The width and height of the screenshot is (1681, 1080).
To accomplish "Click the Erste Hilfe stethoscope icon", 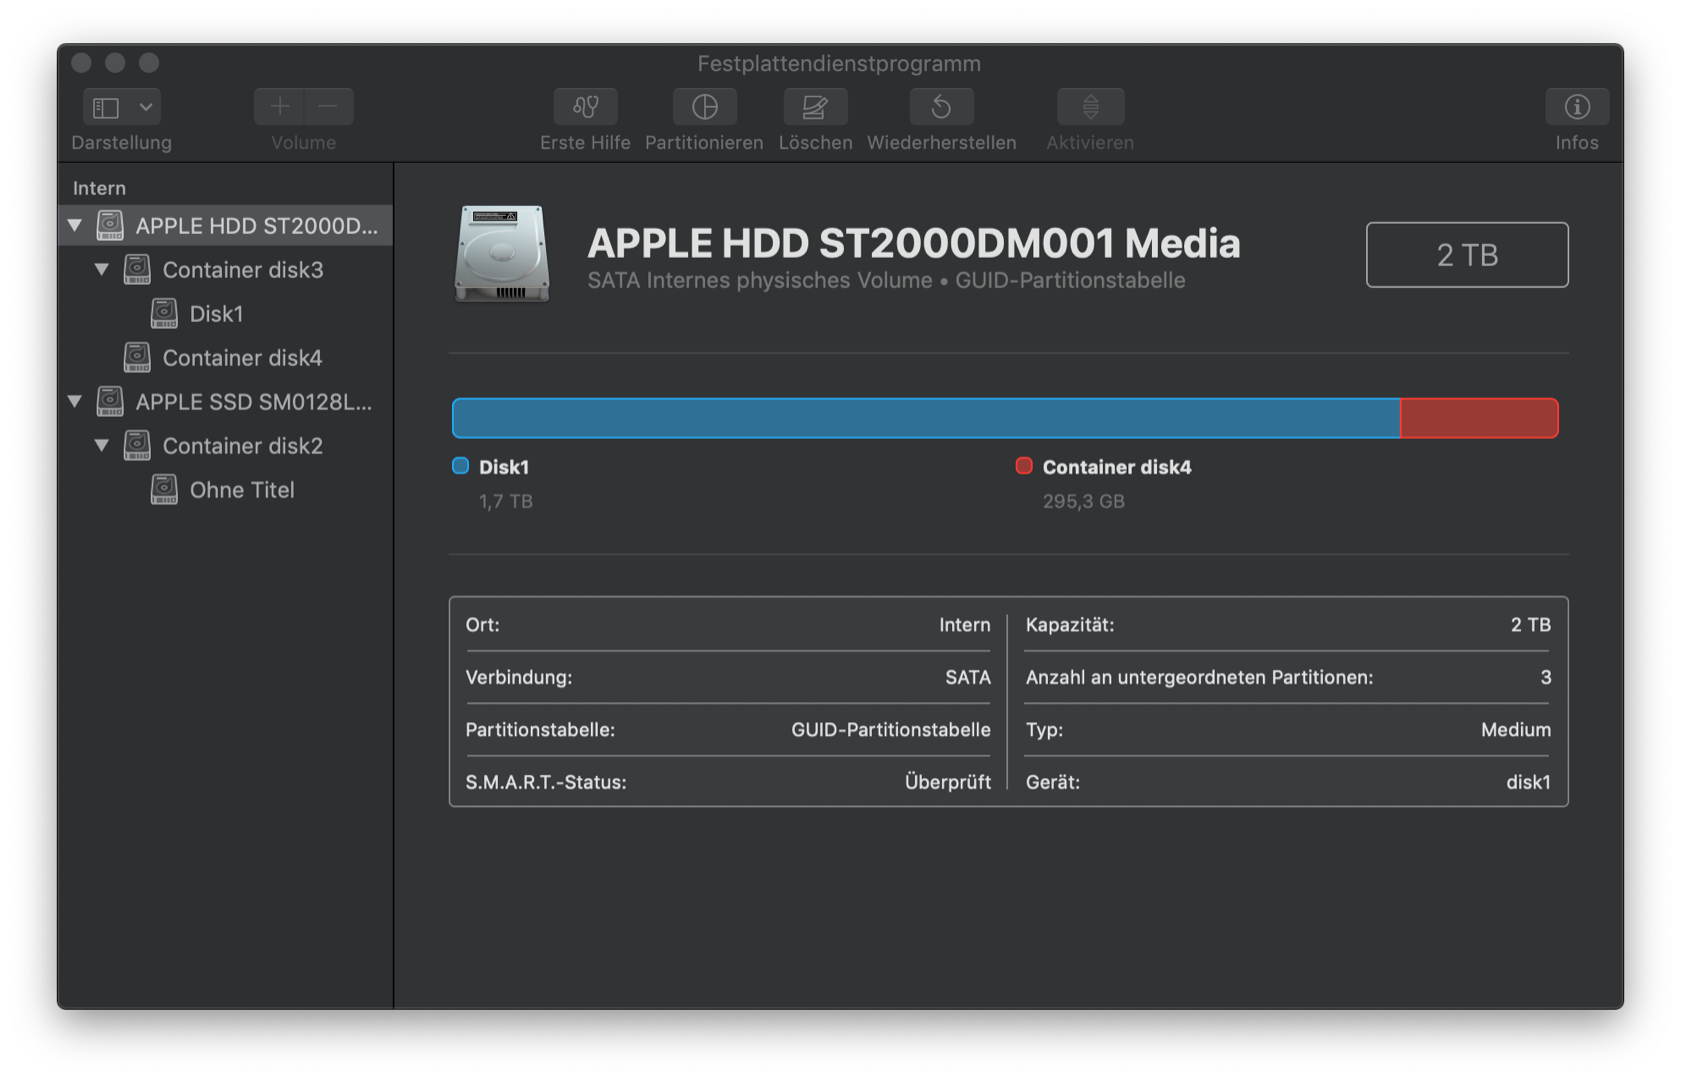I will coord(585,107).
